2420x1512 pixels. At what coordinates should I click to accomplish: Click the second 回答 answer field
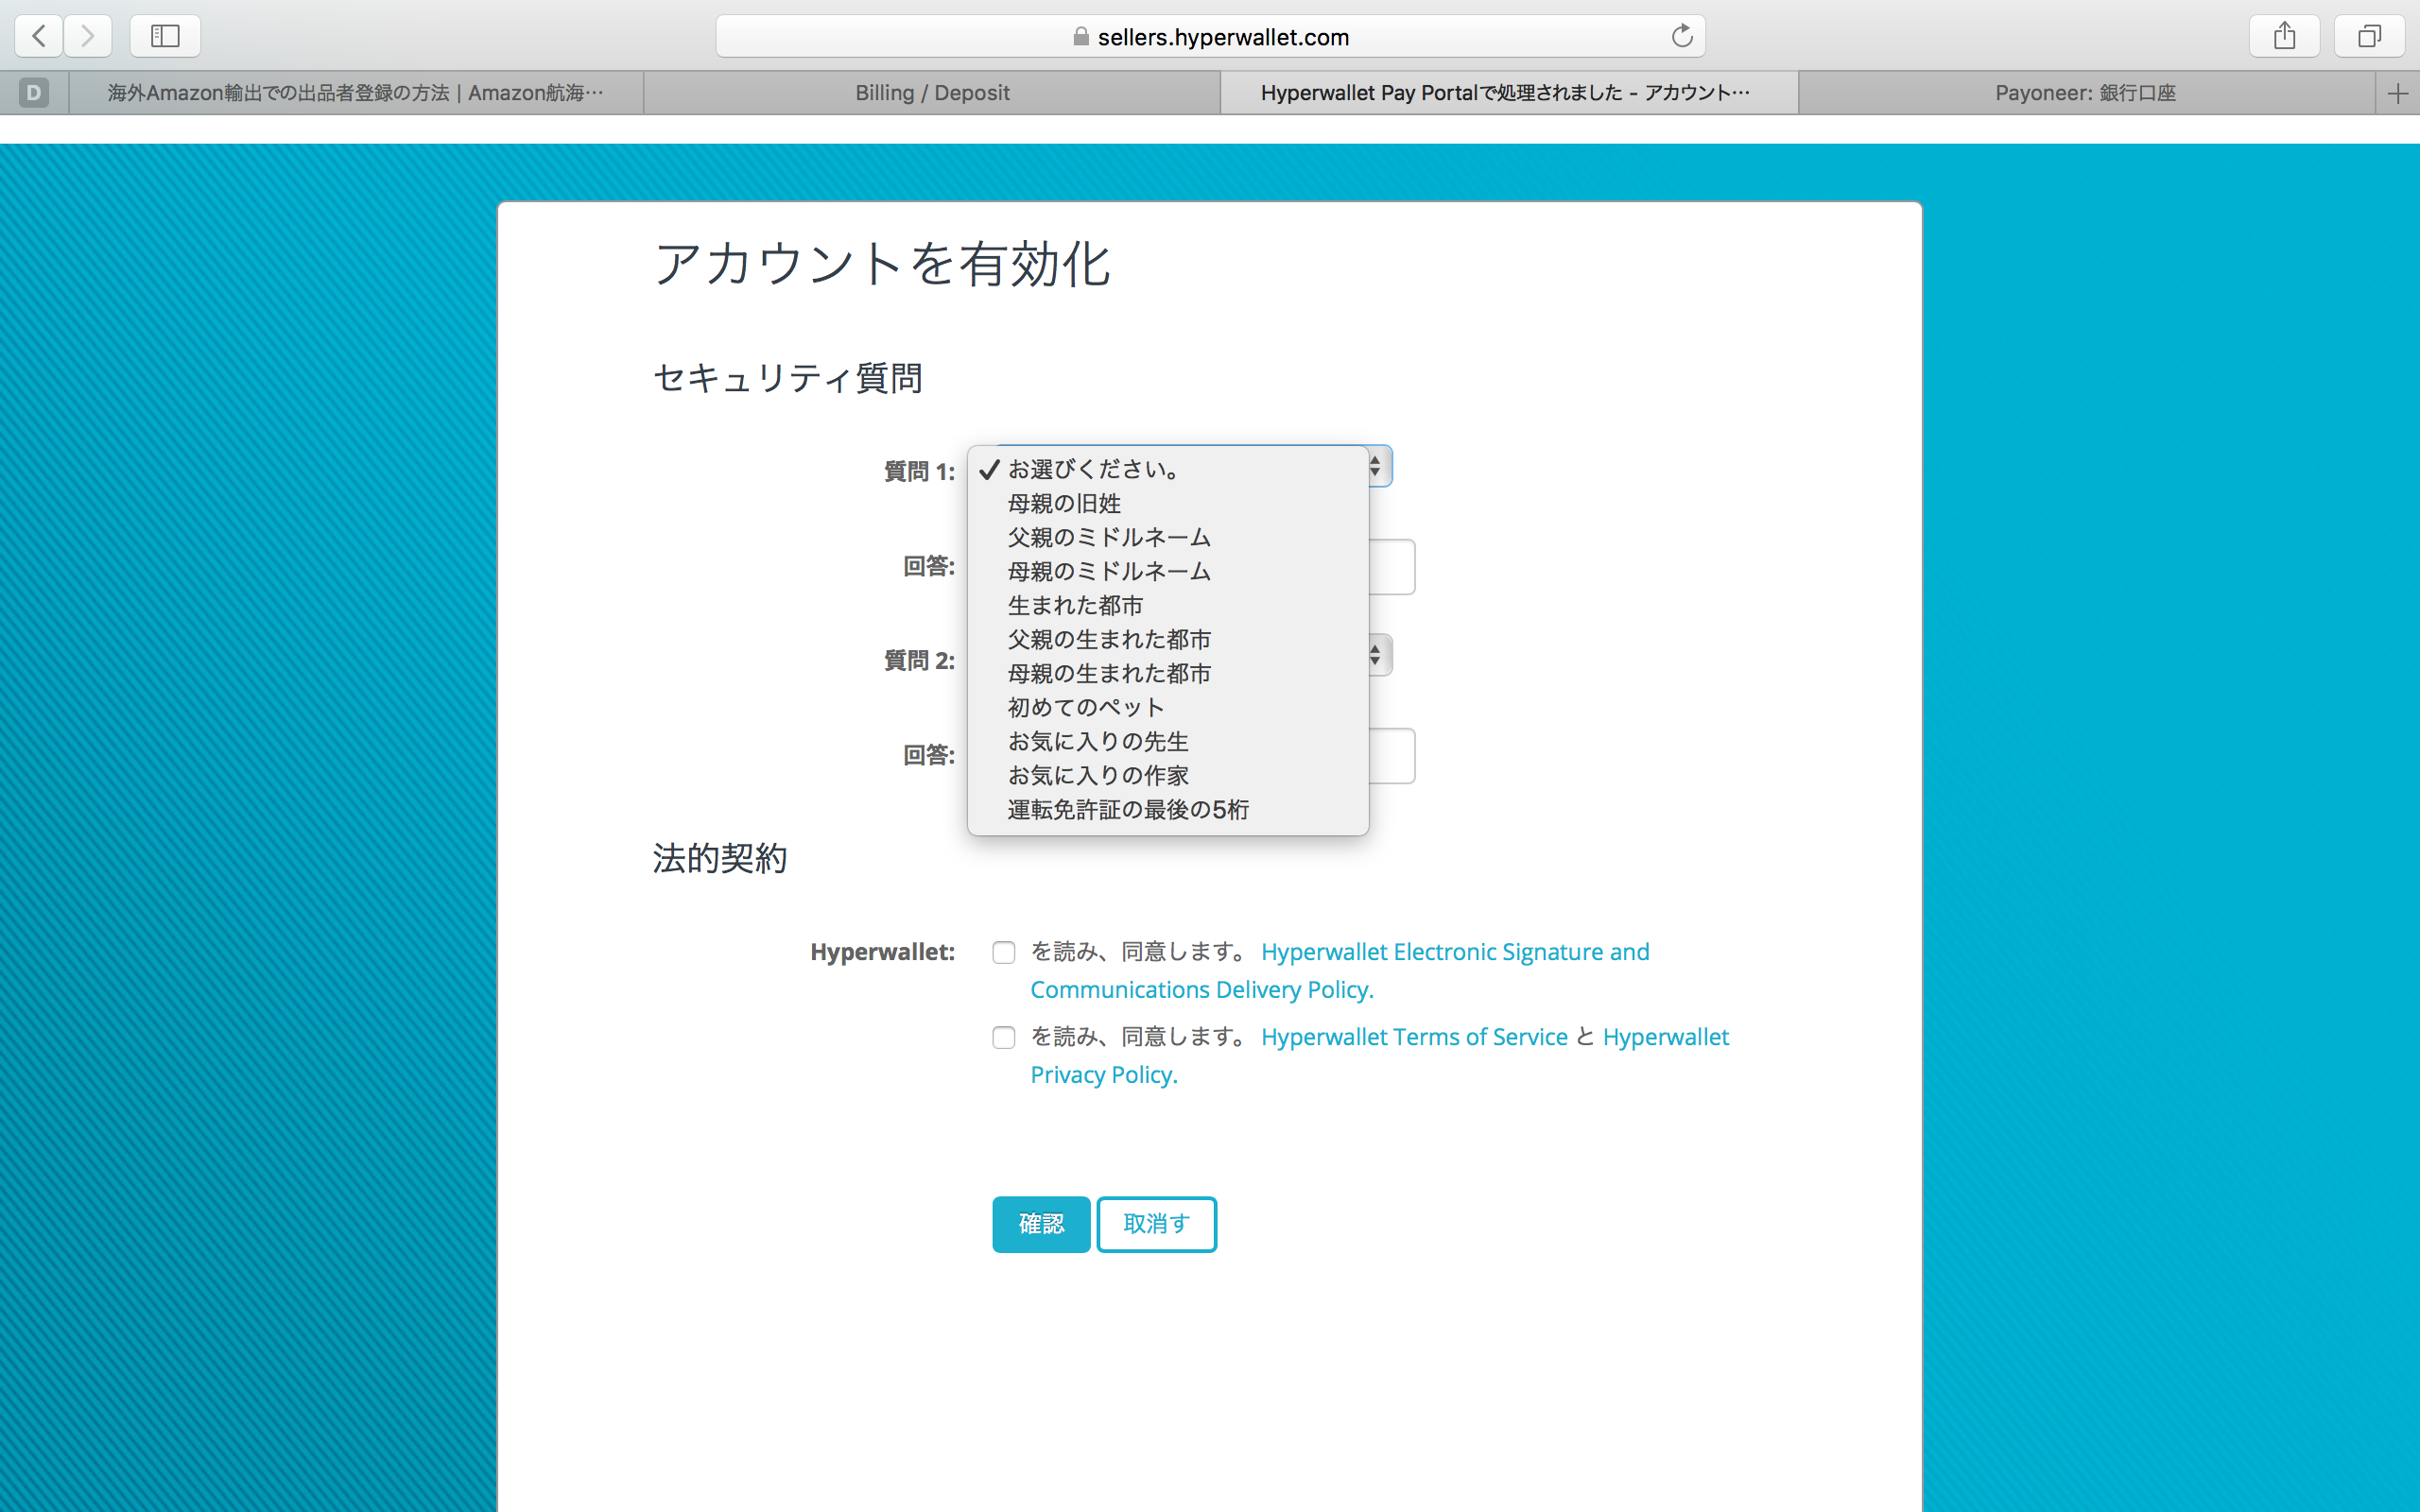(1391, 756)
